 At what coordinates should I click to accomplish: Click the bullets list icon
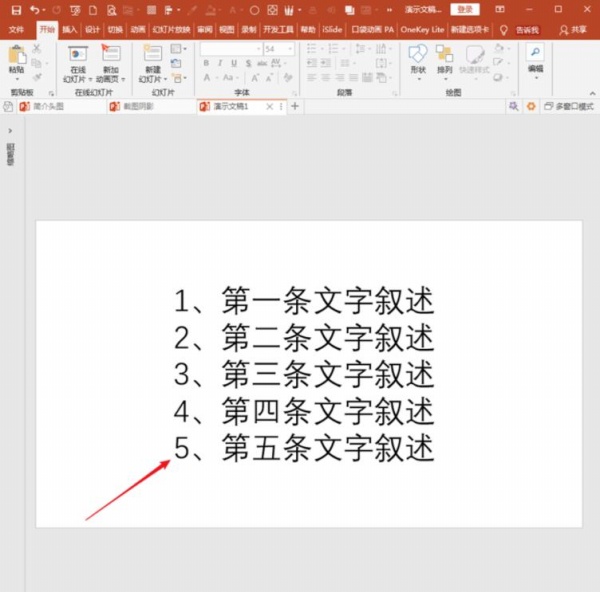click(312, 49)
